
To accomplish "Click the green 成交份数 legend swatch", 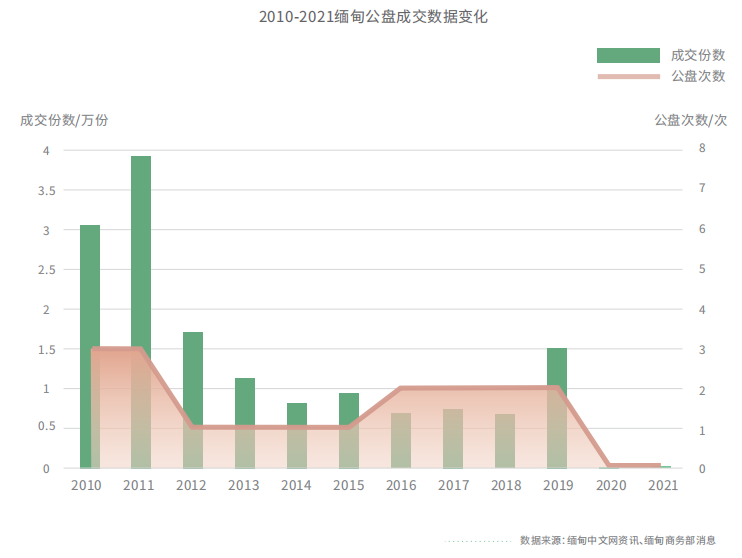I will (628, 55).
